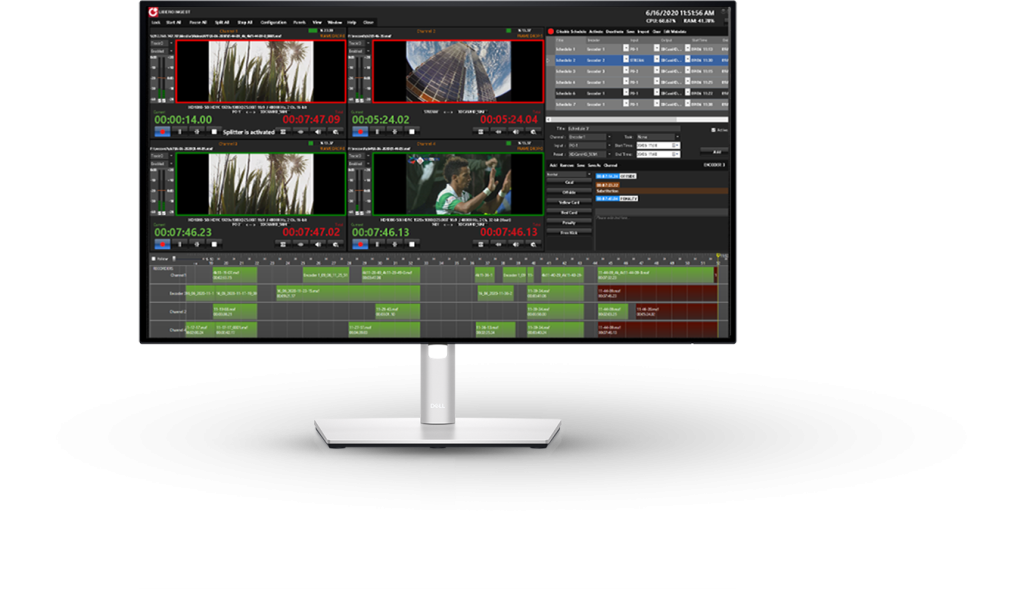Open the Help menu
This screenshot has width=1024, height=589.
click(x=352, y=21)
